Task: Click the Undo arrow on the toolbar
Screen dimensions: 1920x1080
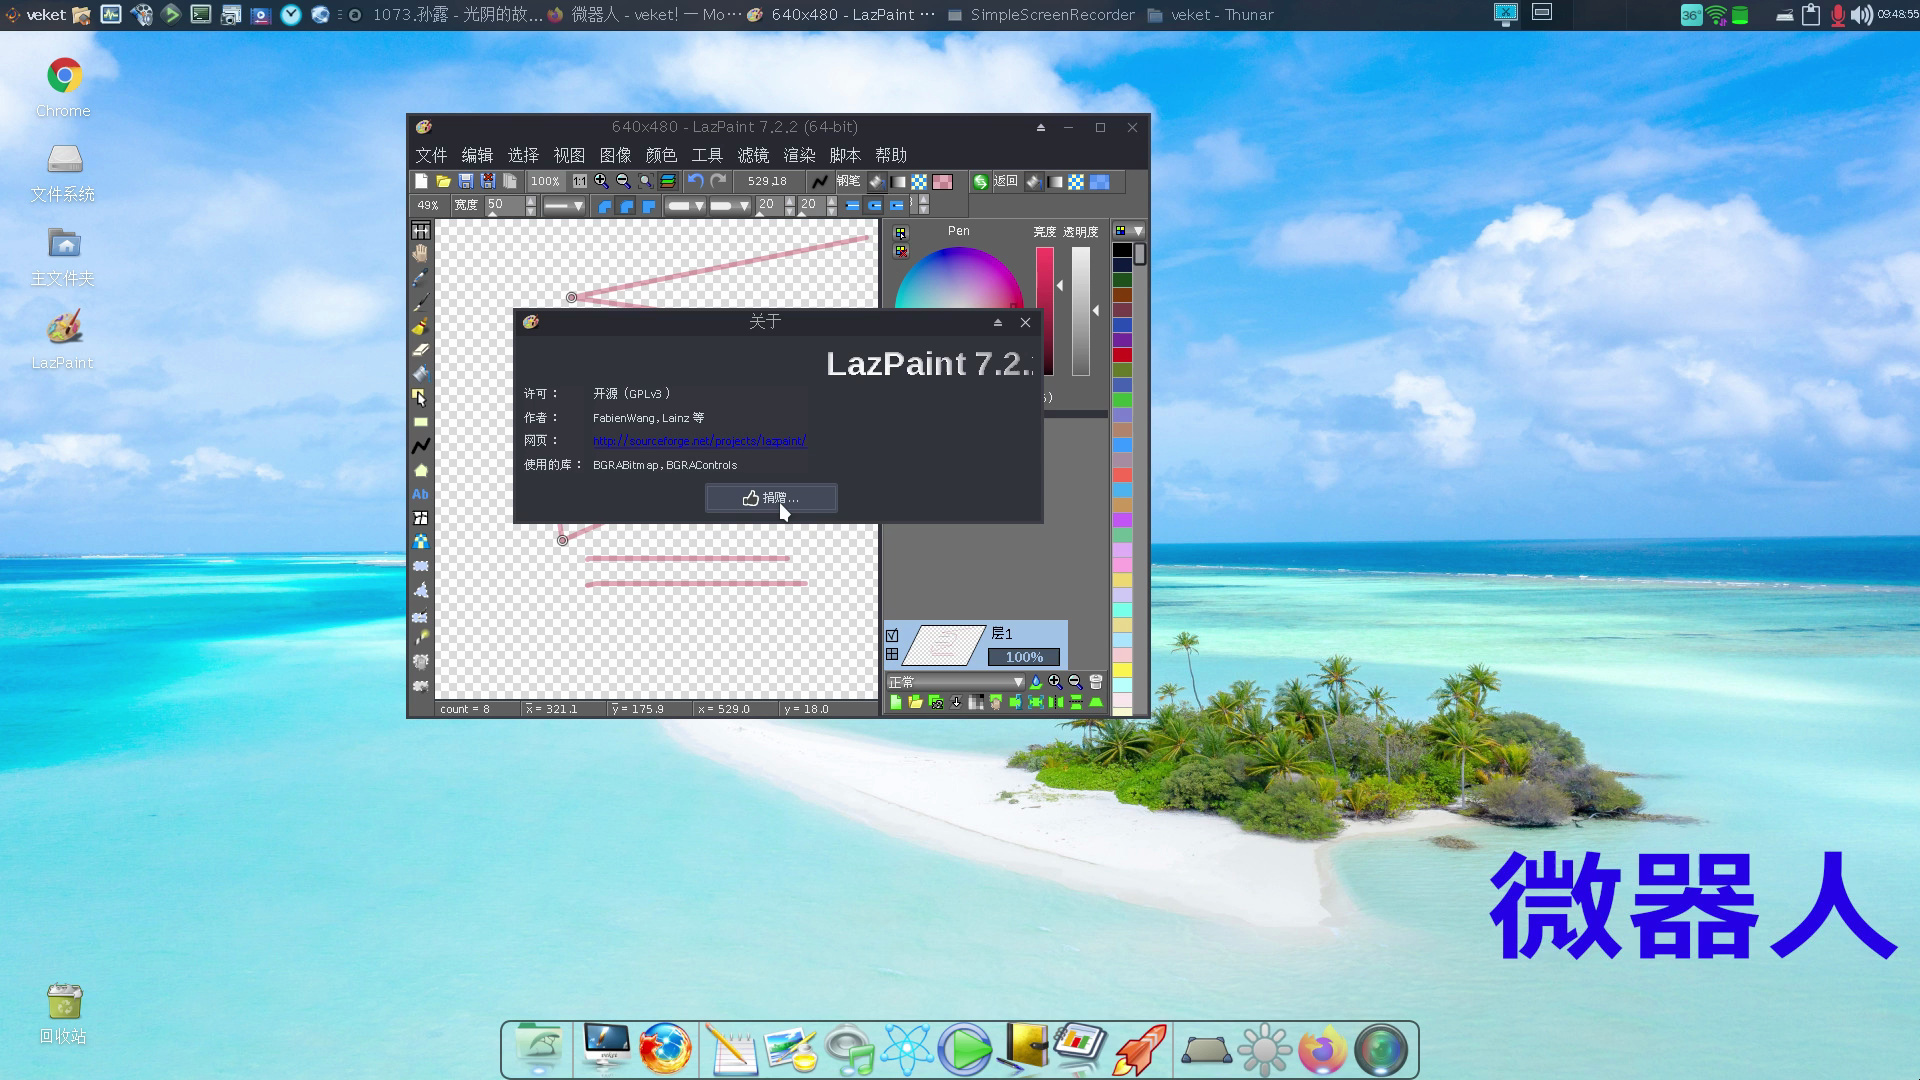Action: point(697,181)
